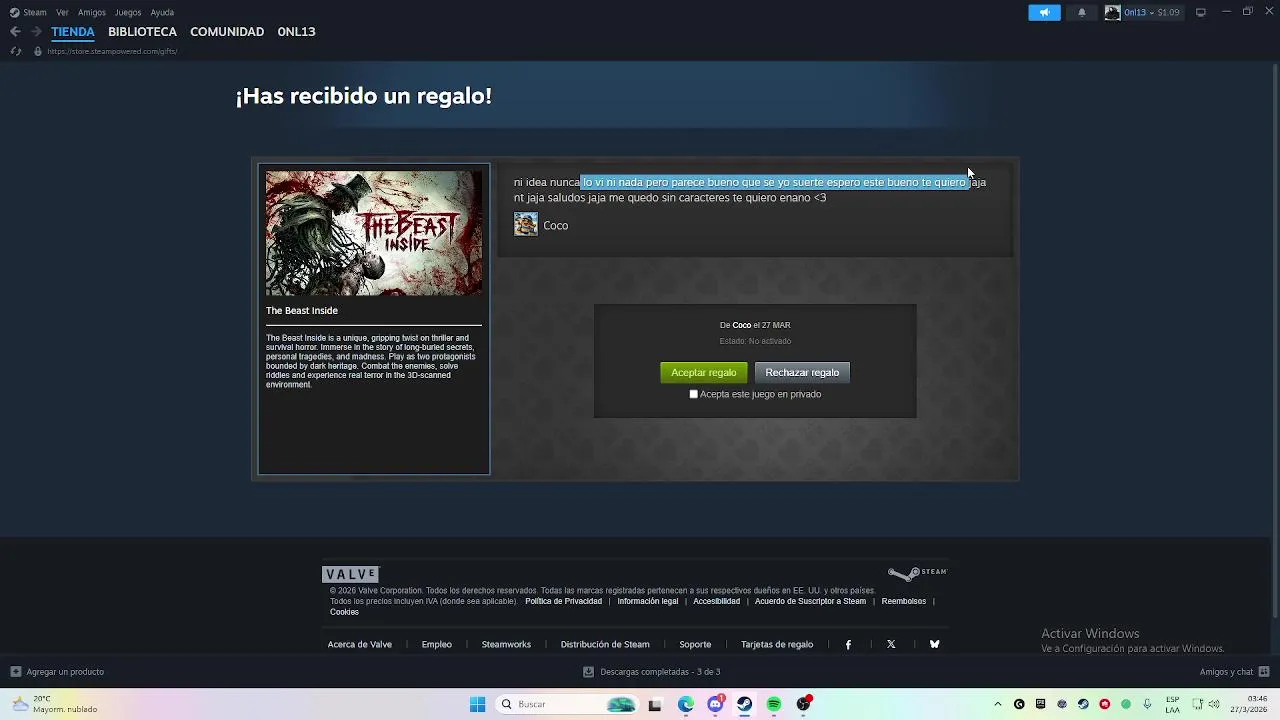The image size is (1280, 720).
Task: Go to the TIENDA tab
Action: pos(73,32)
